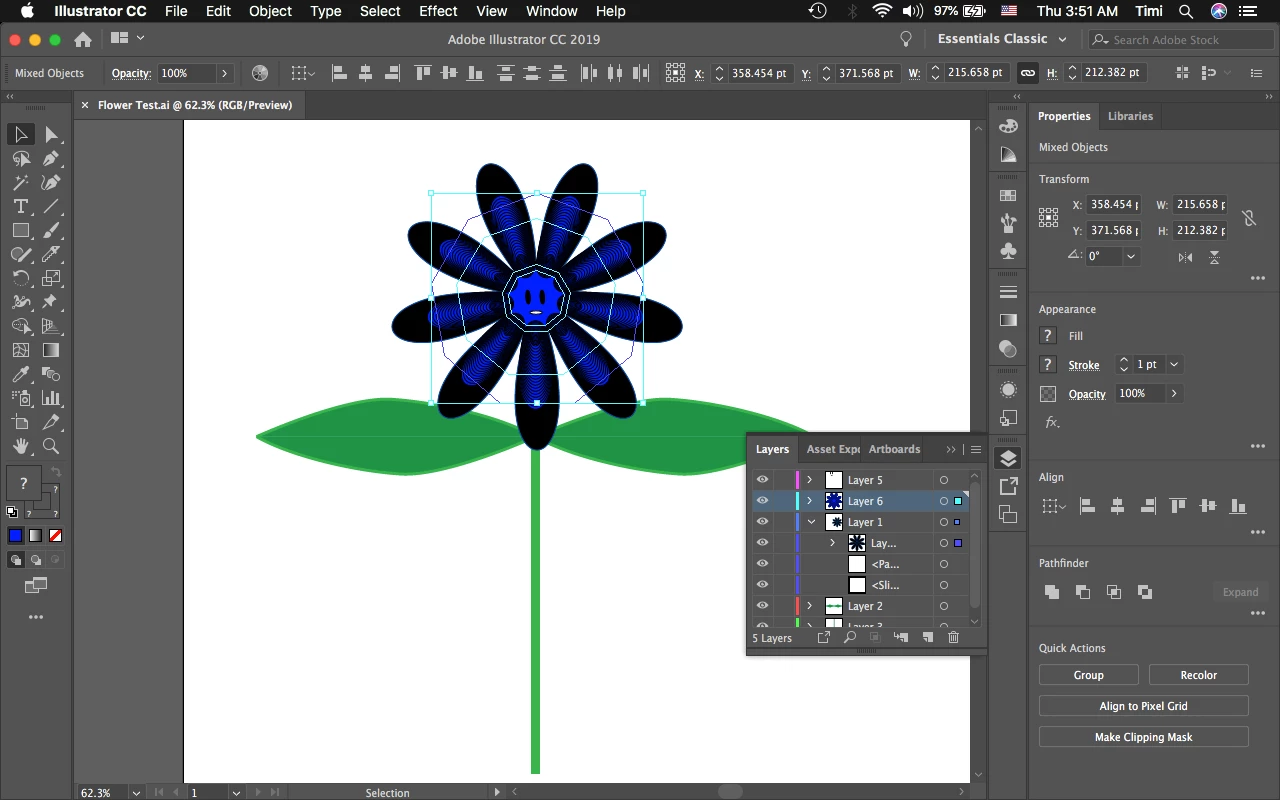Select the Mesh tool
1280x800 pixels.
[21, 350]
